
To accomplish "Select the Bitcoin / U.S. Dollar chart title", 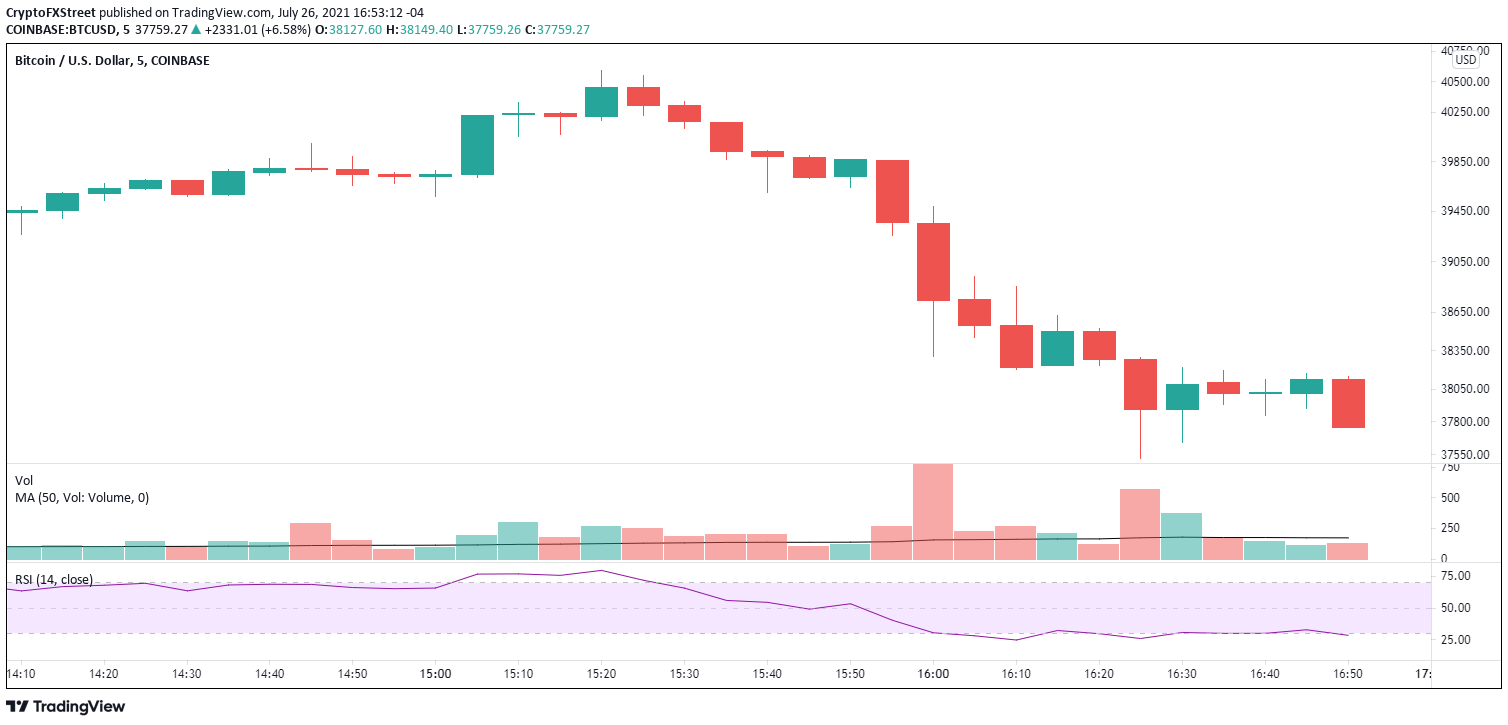I will (x=112, y=61).
